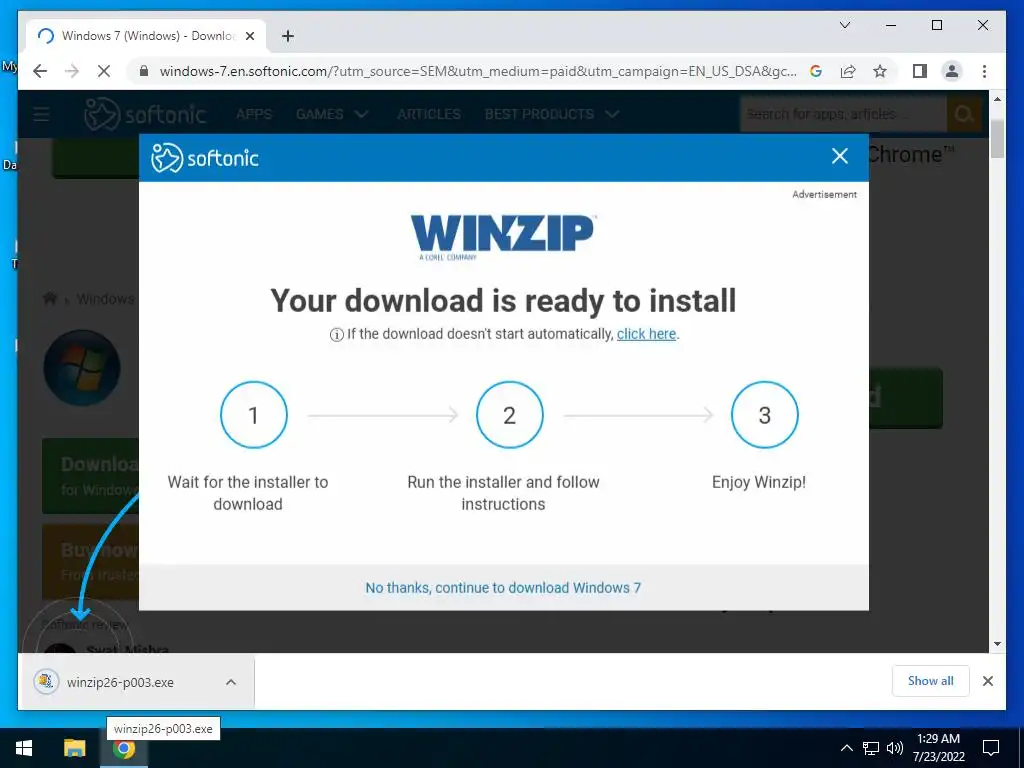Click 'No thanks, continue to download Windows 7'
Viewport: 1024px width, 768px height.
point(503,588)
